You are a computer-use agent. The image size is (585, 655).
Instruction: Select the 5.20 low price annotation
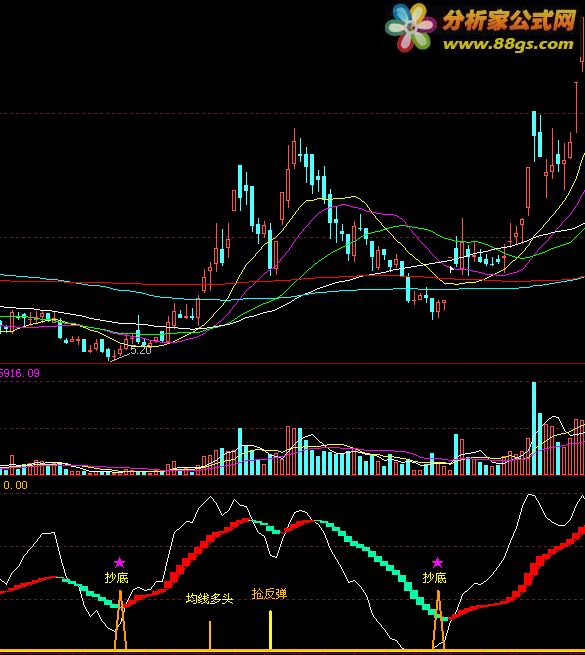[141, 350]
